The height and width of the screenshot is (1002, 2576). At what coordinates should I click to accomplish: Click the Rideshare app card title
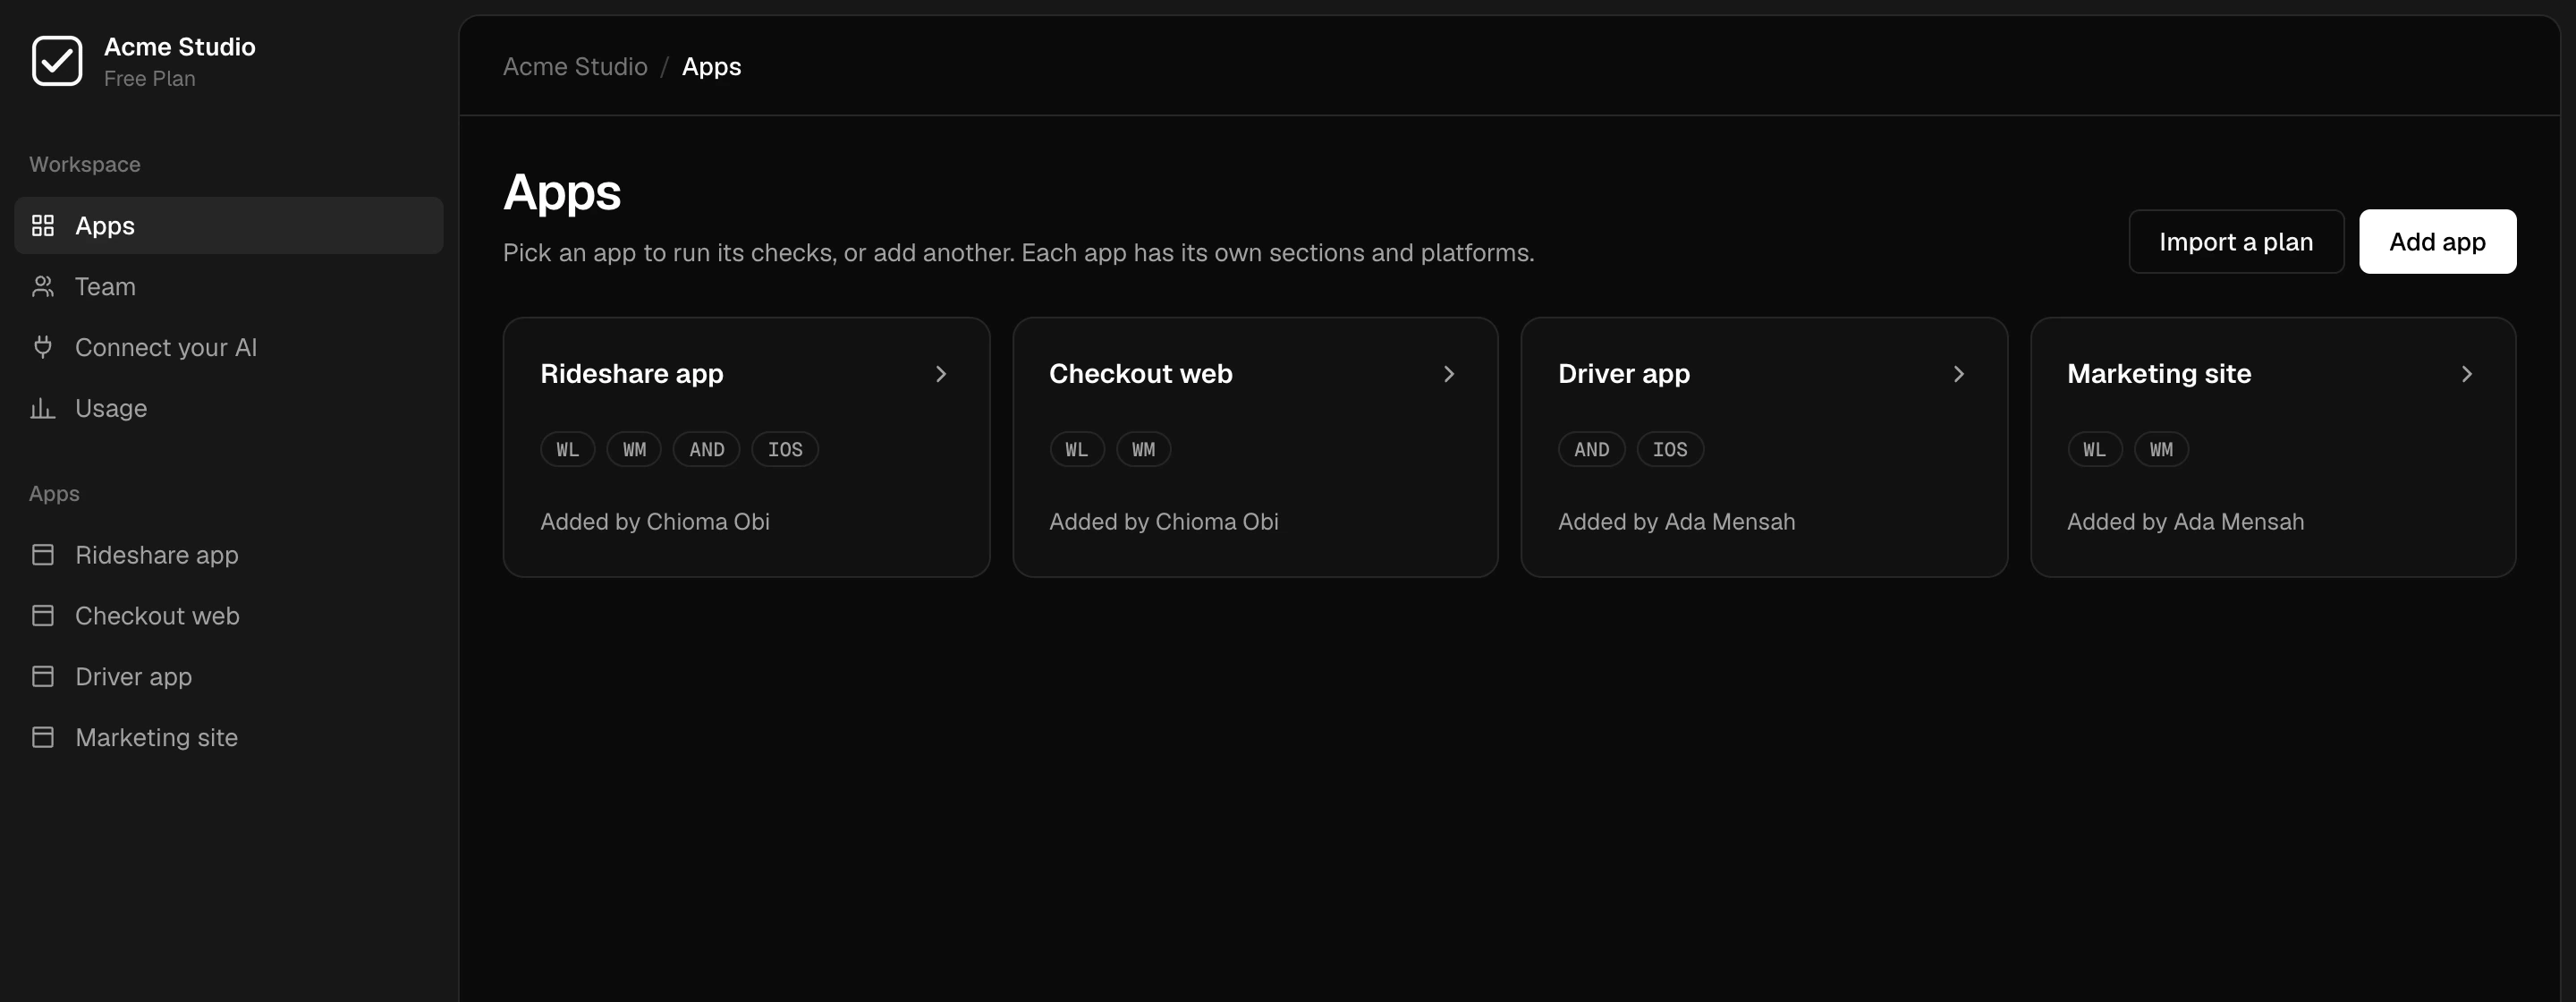632,374
